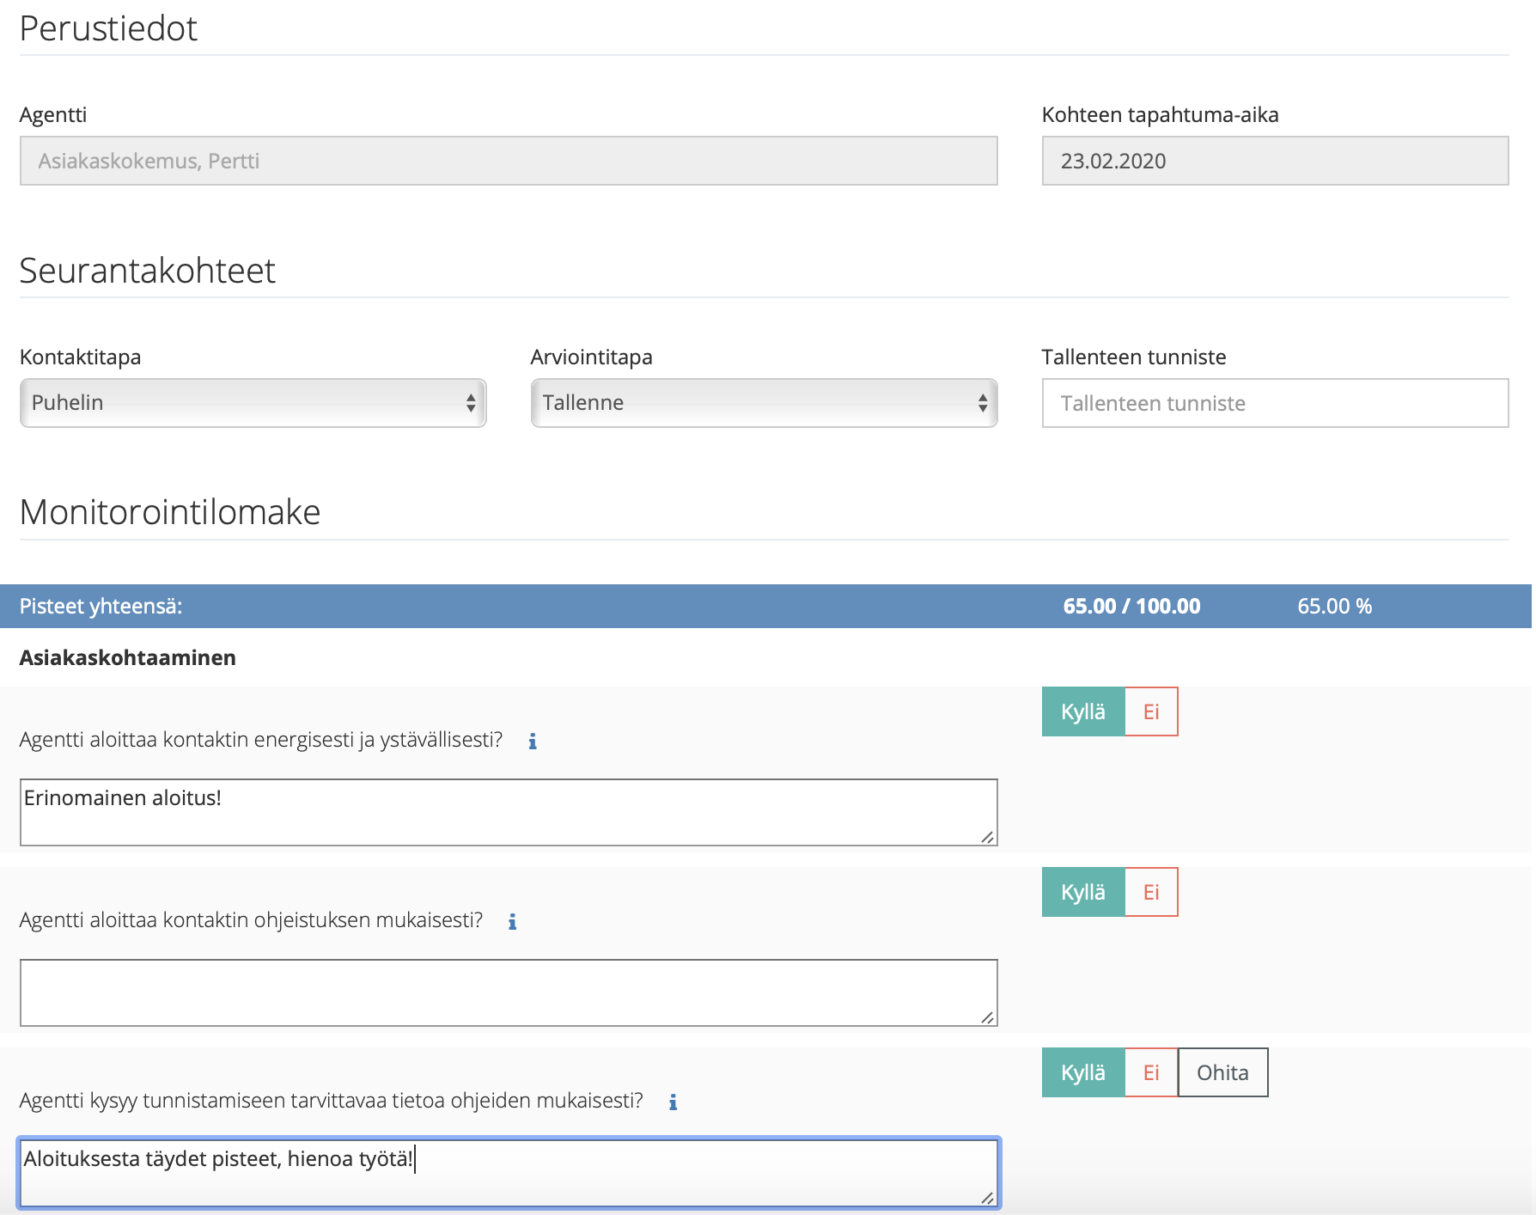1536x1215 pixels.
Task: Click the Asiakaskohtaaminen section heading
Action: 127,657
